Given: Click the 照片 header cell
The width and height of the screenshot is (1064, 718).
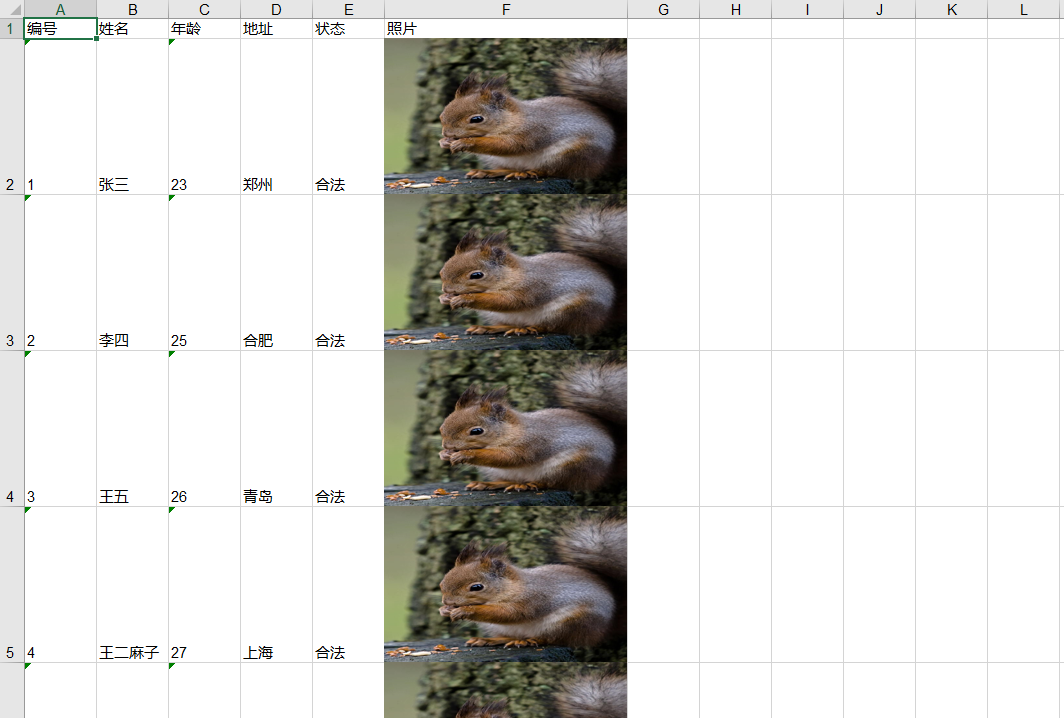Looking at the screenshot, I should [506, 29].
